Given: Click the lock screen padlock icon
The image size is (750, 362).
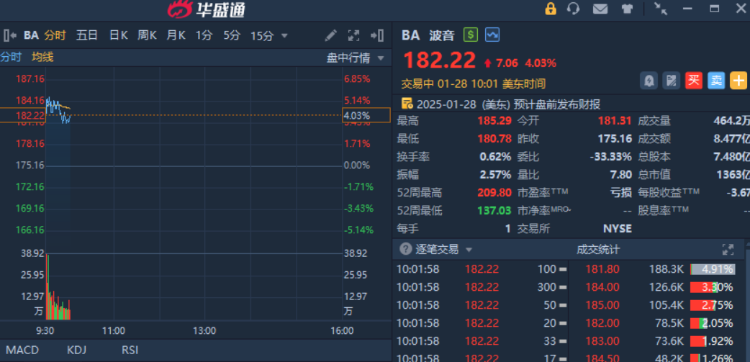Looking at the screenshot, I should point(551,9).
